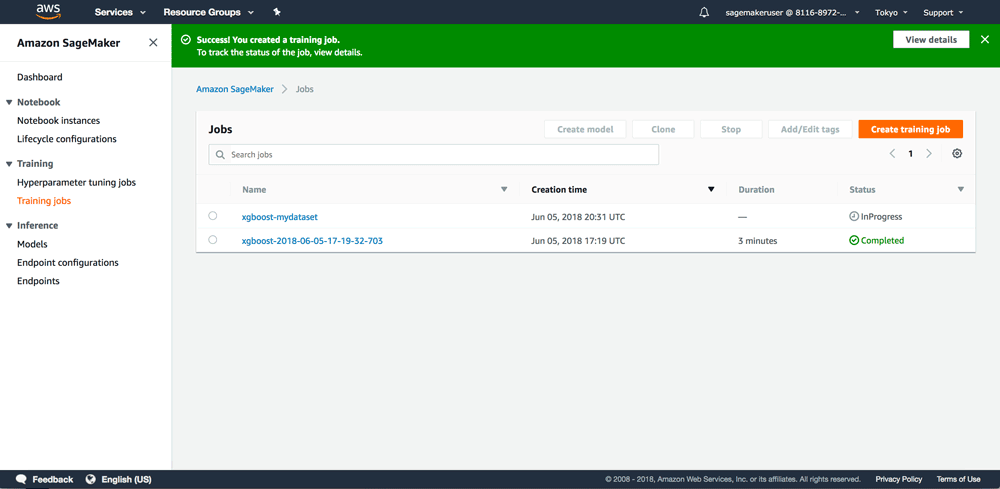Open Lifecycle configurations

(67, 139)
